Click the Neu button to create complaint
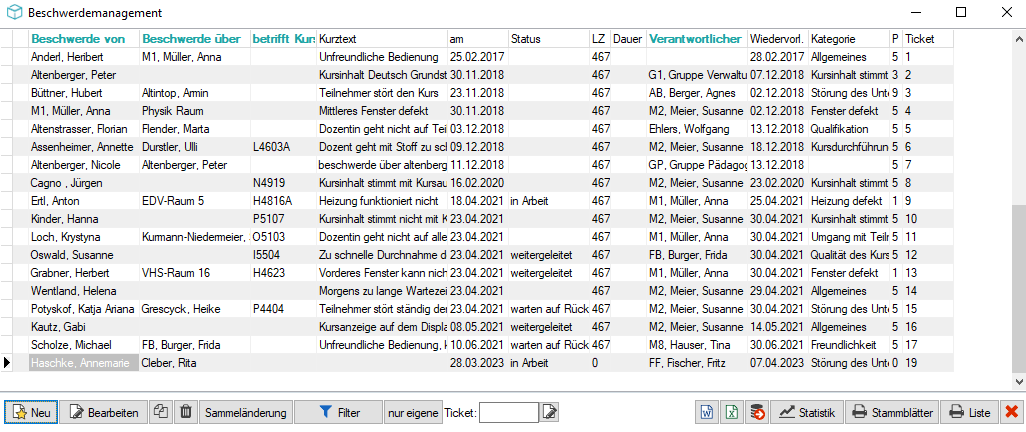 (31, 412)
